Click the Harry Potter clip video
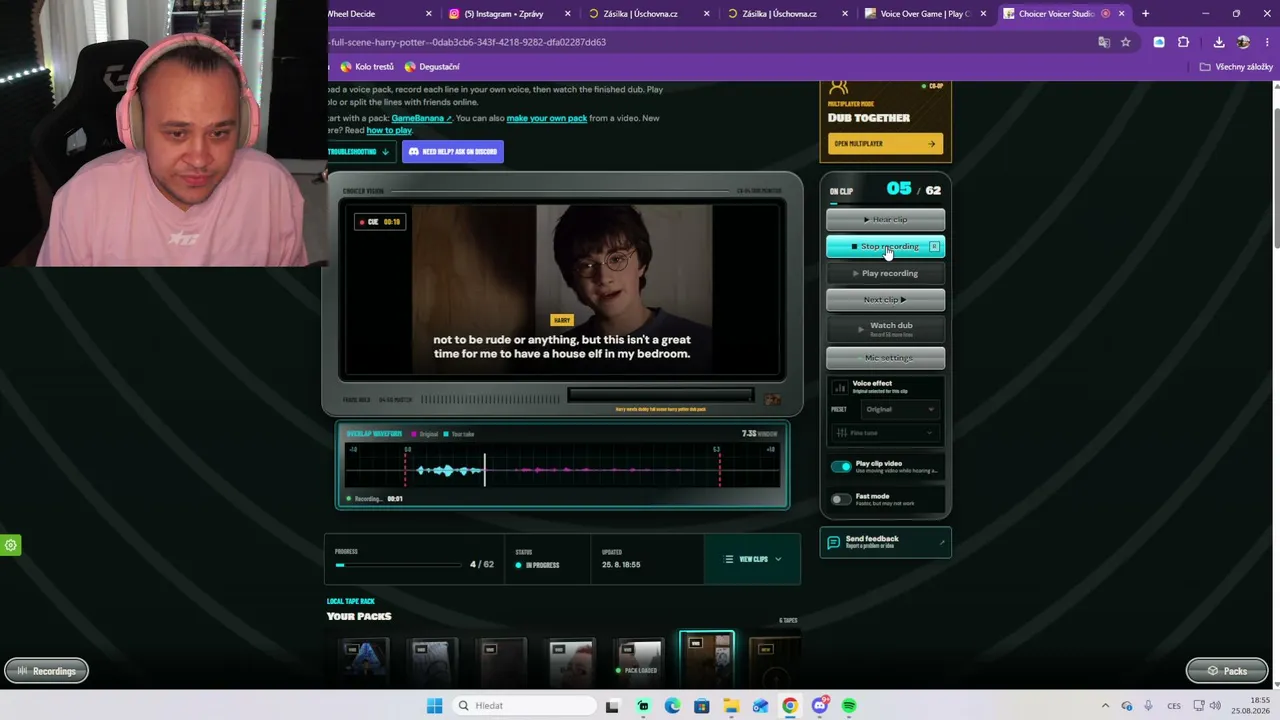Viewport: 1280px width, 720px height. tap(562, 290)
